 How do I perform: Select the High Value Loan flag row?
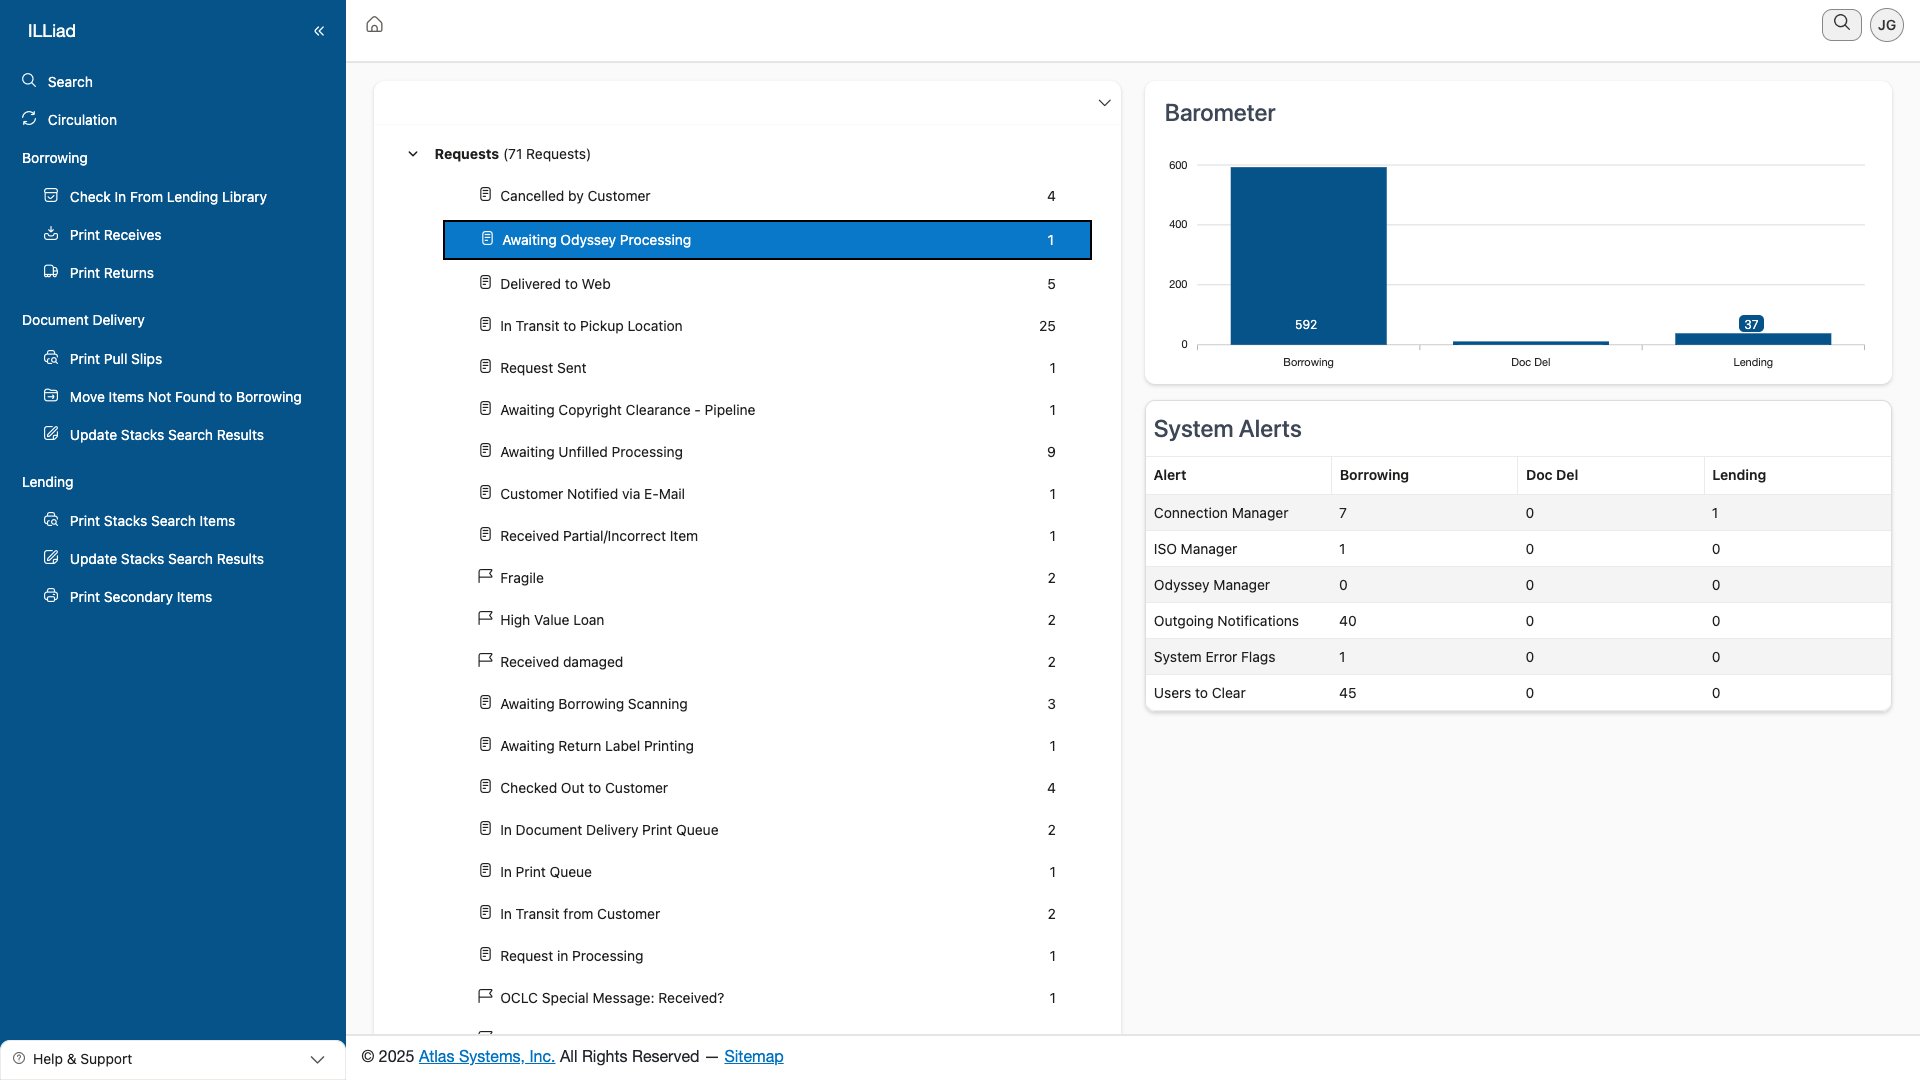click(552, 620)
